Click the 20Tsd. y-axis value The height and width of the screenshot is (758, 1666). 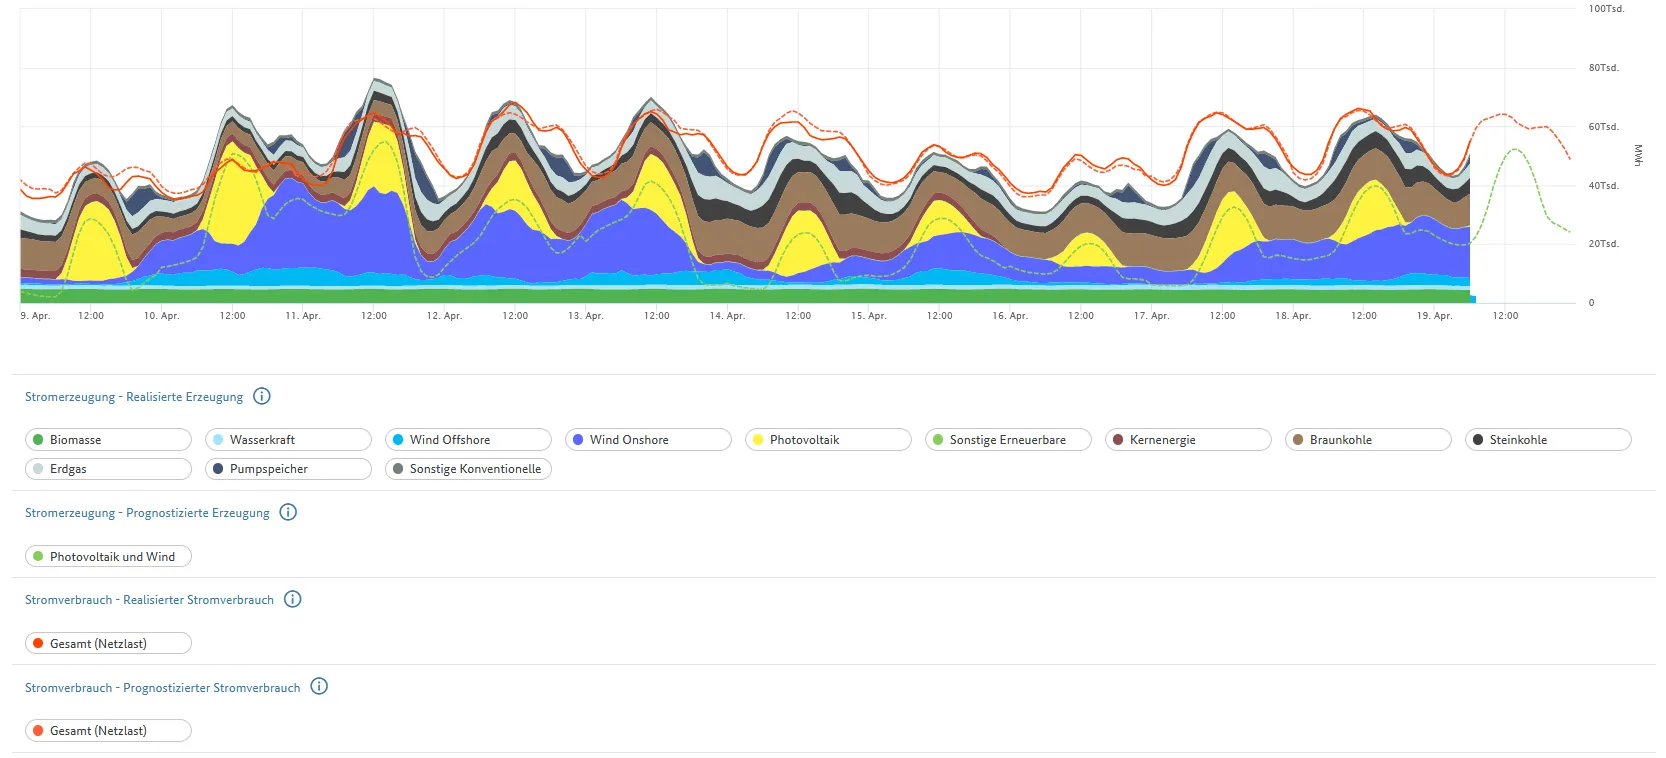[1603, 244]
